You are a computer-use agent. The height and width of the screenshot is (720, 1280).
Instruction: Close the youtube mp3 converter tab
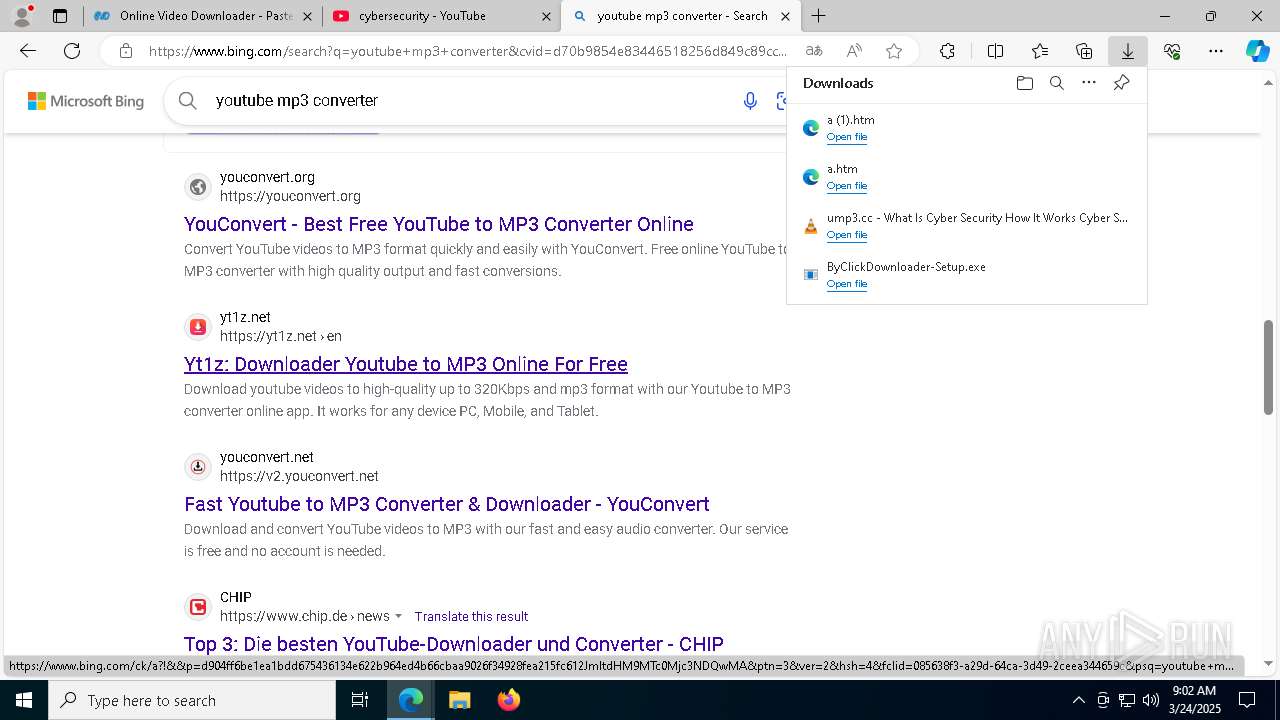(786, 16)
